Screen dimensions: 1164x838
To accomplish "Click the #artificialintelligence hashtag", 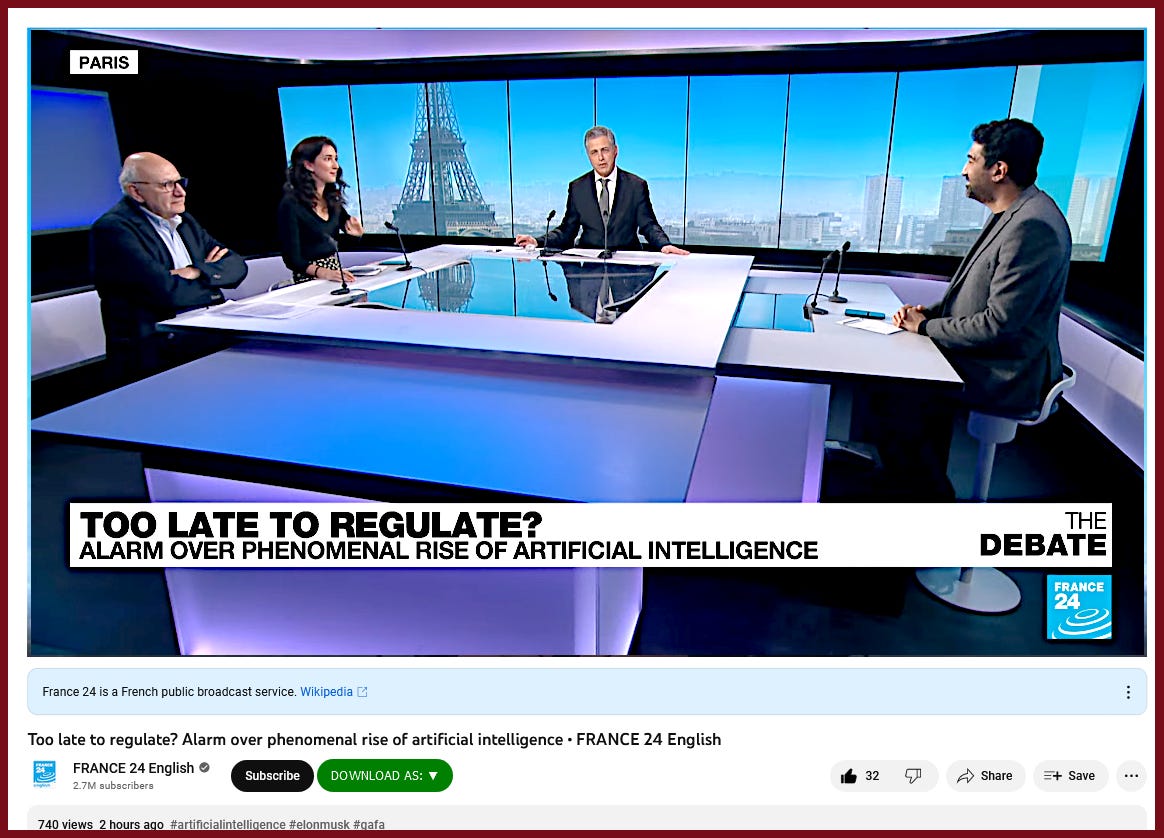I will (228, 825).
